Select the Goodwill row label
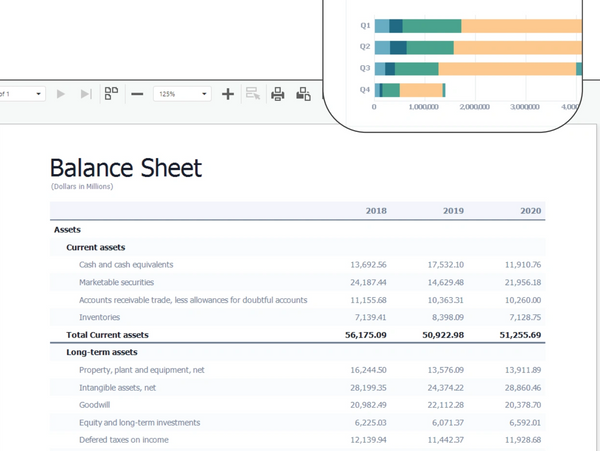Screen dimensions: 600x451 96,405
